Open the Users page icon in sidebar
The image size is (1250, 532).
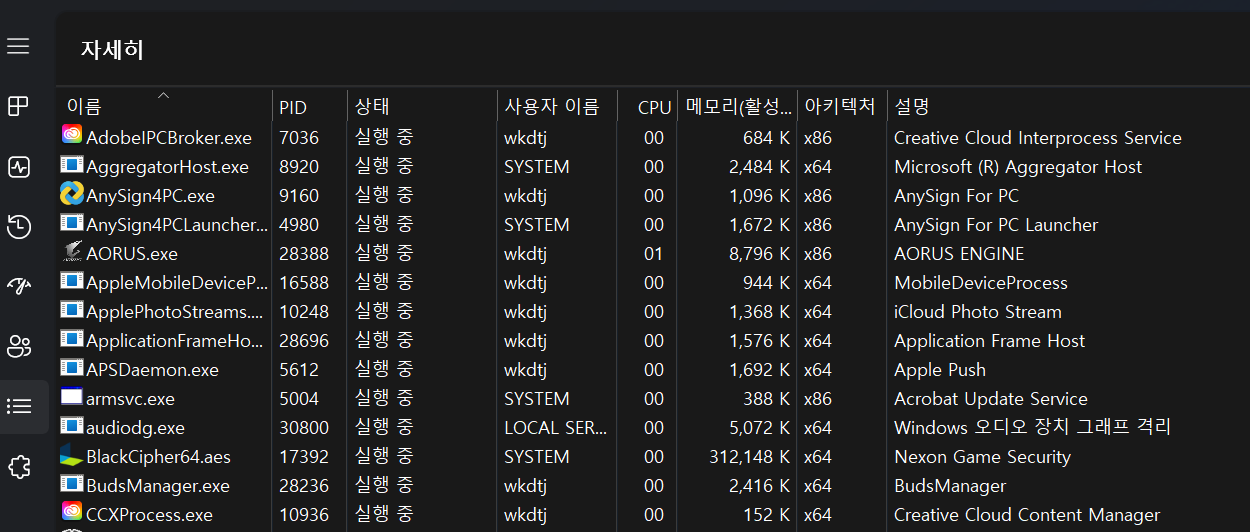(x=18, y=347)
